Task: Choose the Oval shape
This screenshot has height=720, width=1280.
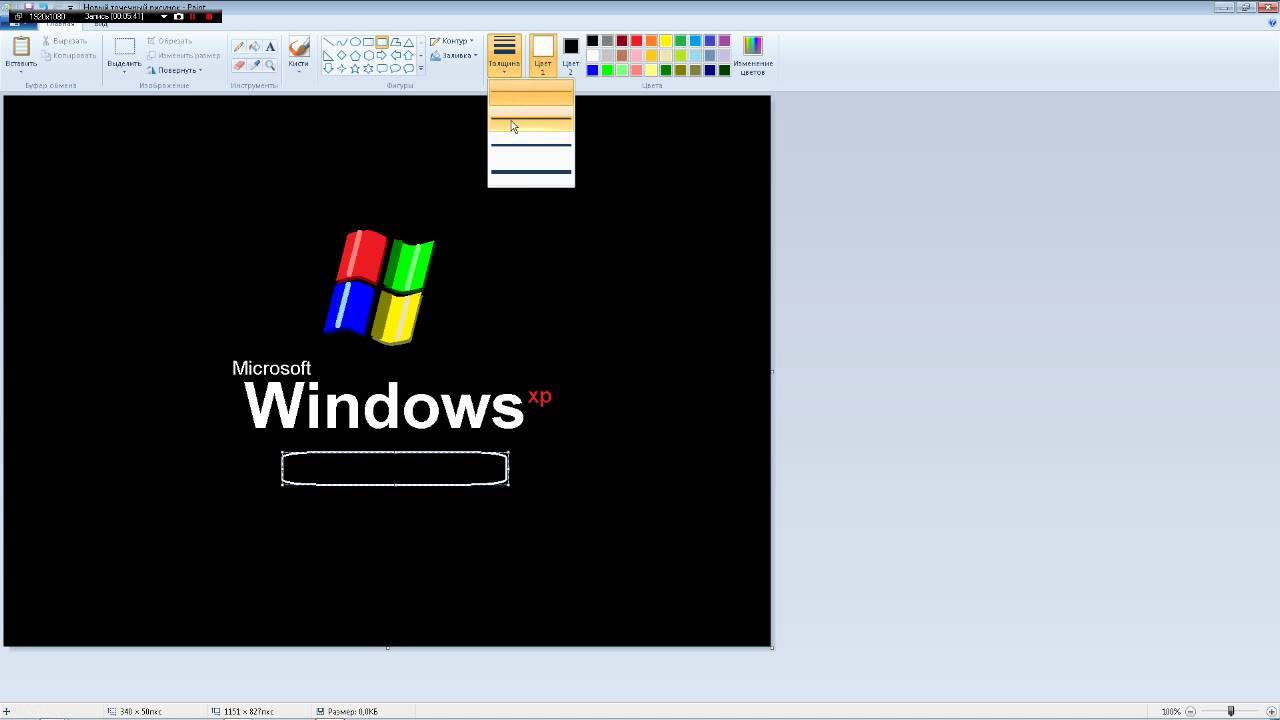Action: 355,41
